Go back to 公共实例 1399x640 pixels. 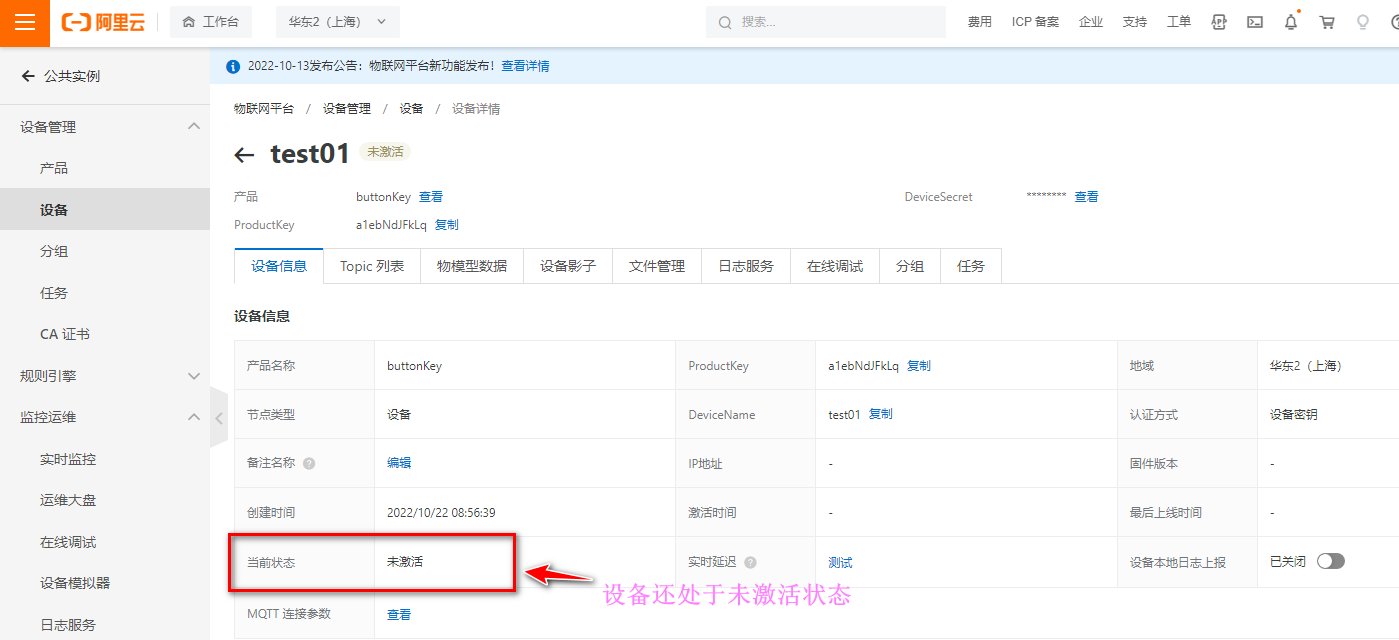61,76
